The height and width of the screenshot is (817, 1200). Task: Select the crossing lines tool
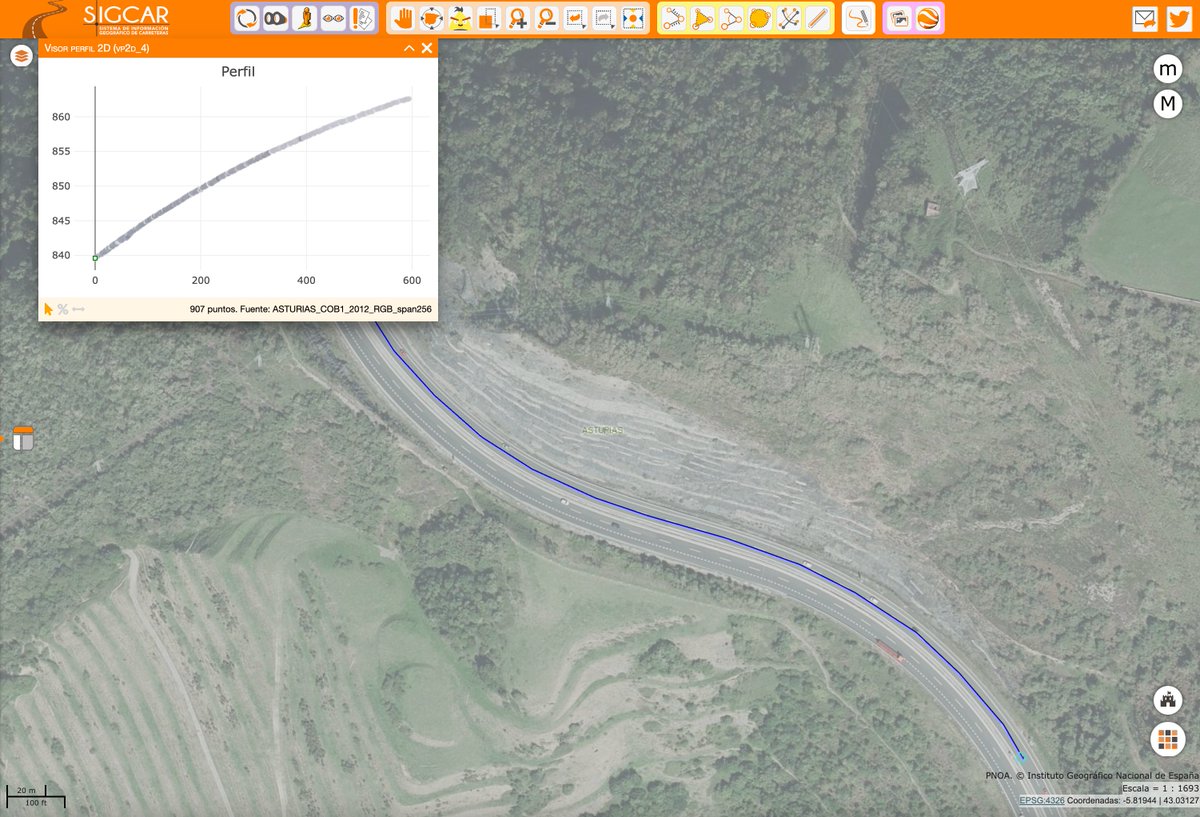pos(789,18)
